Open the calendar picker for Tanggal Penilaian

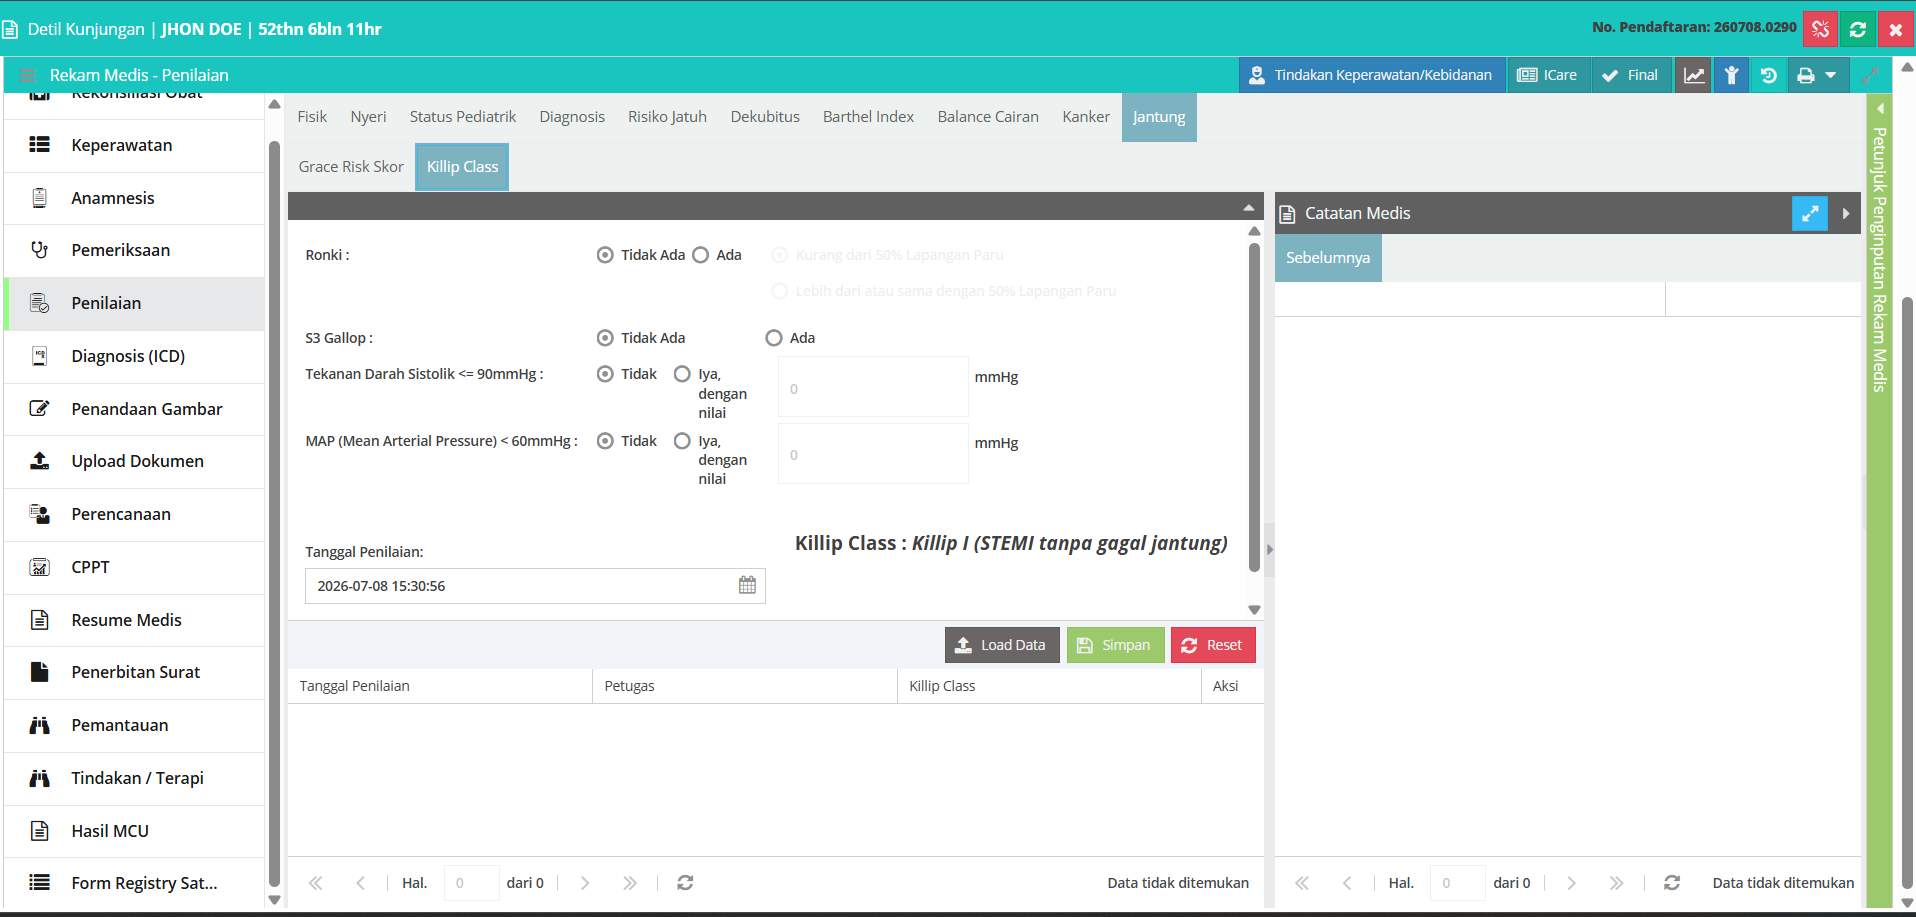[x=747, y=585]
